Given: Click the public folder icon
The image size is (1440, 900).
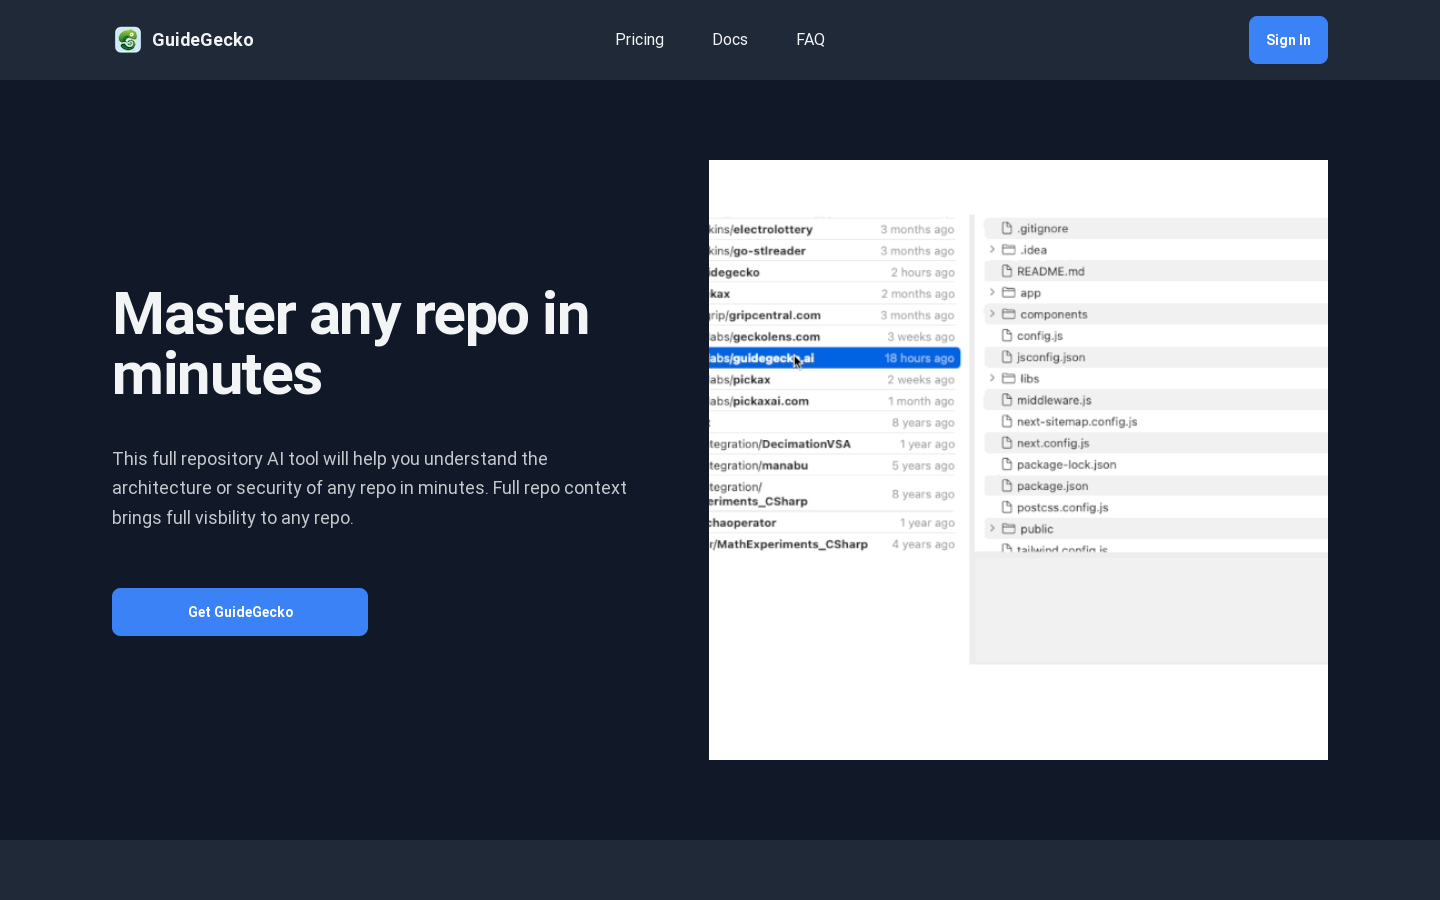Looking at the screenshot, I should pyautogui.click(x=1009, y=529).
